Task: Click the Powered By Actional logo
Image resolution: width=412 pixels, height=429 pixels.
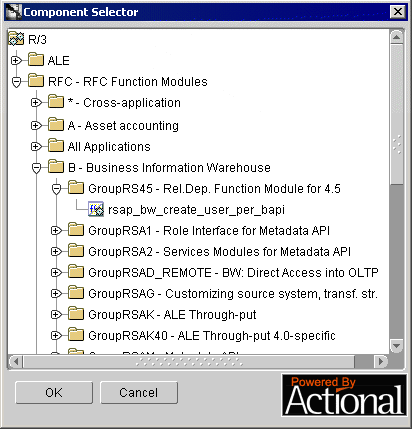Action: (344, 395)
